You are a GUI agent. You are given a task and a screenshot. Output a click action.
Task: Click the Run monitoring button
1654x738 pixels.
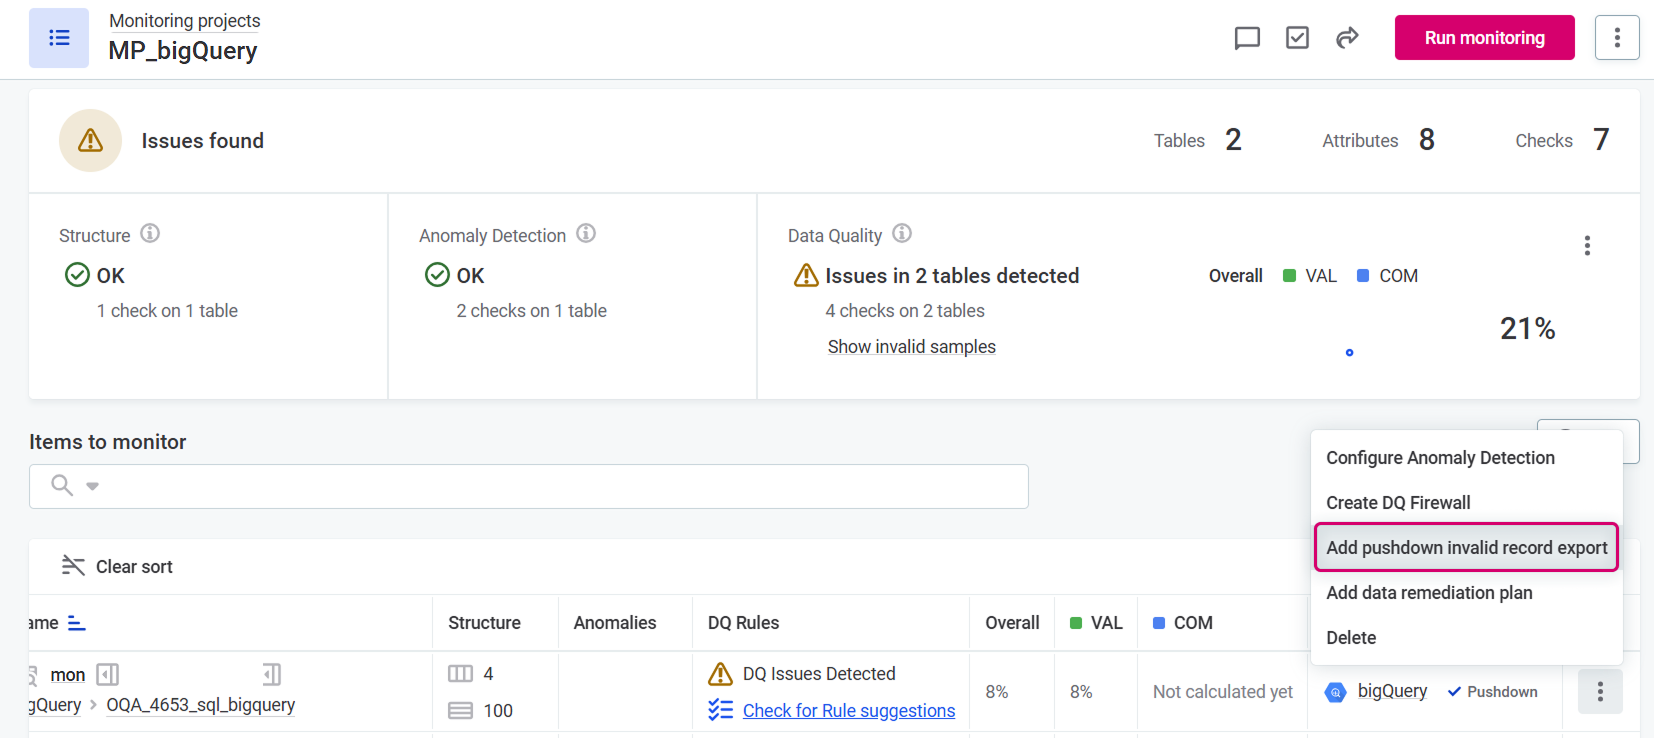tap(1484, 38)
